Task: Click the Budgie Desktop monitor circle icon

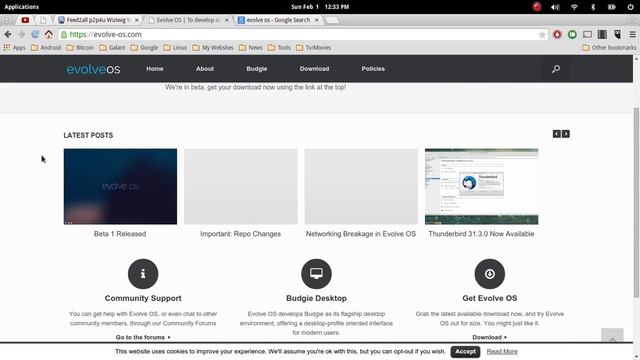Action: pos(316,273)
